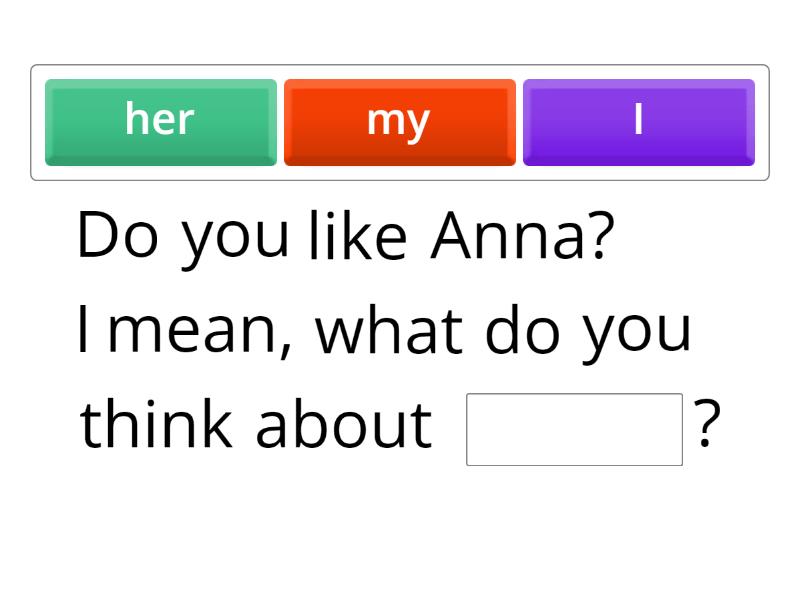The image size is (800, 600).
Task: Click the word bank's right edge beside "I"
Action: pyautogui.click(x=762, y=122)
